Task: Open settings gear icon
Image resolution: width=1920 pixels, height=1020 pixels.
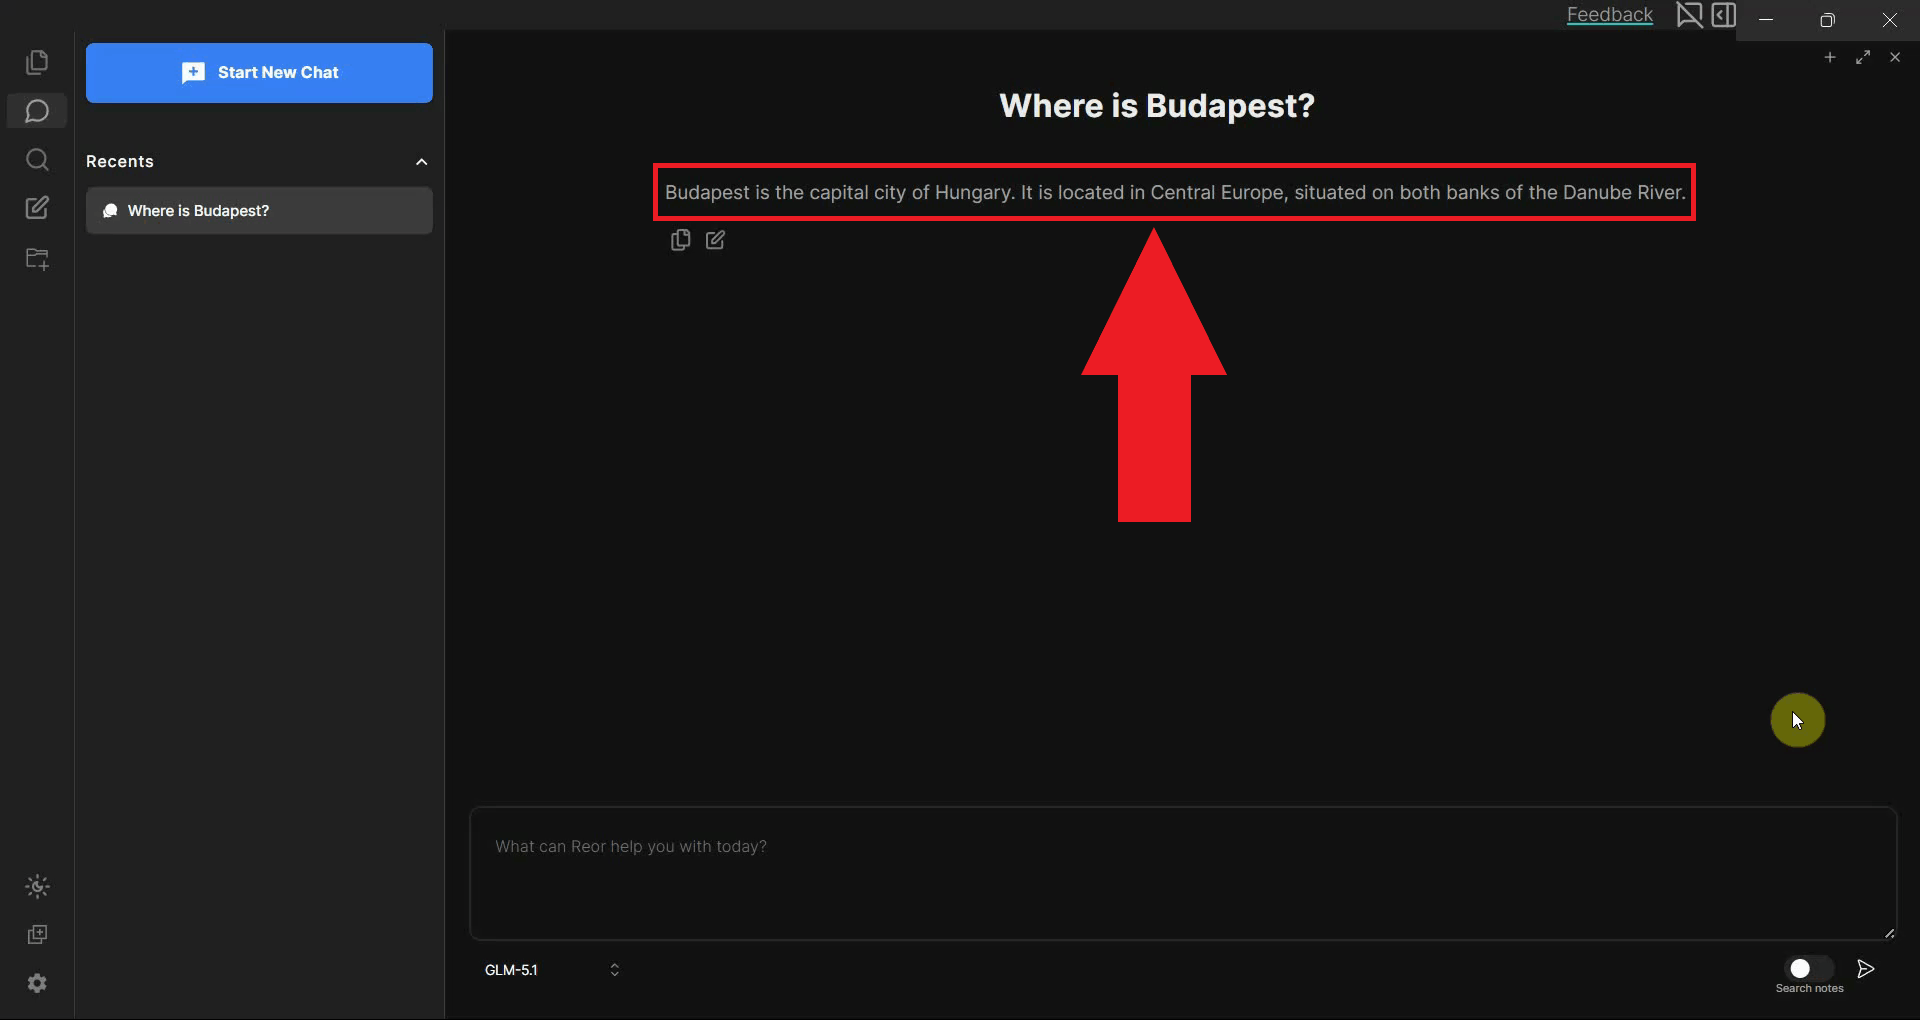Action: (x=37, y=983)
